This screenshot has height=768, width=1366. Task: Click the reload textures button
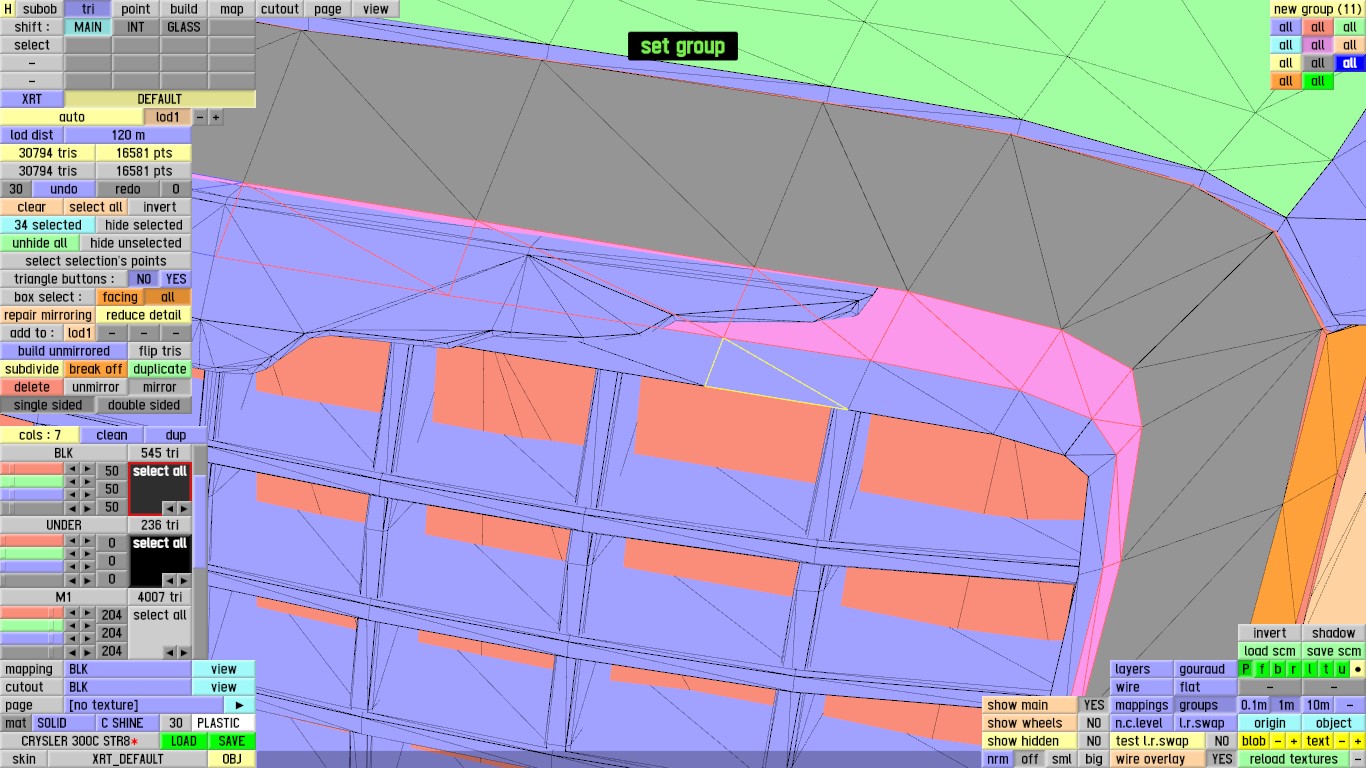(x=1293, y=759)
